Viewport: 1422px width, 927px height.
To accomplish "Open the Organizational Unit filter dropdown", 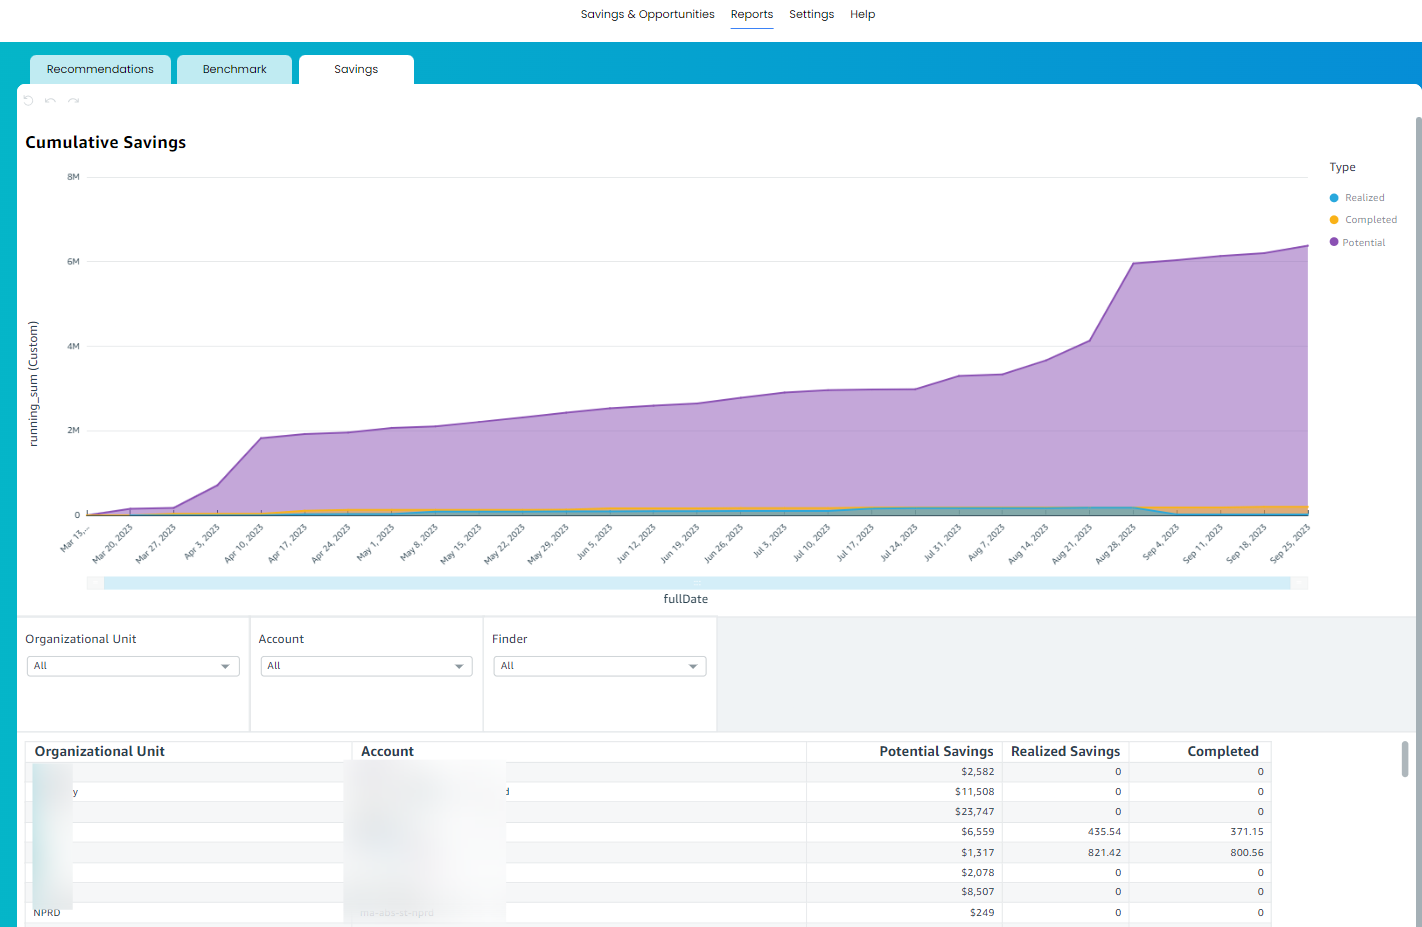I will pyautogui.click(x=132, y=666).
